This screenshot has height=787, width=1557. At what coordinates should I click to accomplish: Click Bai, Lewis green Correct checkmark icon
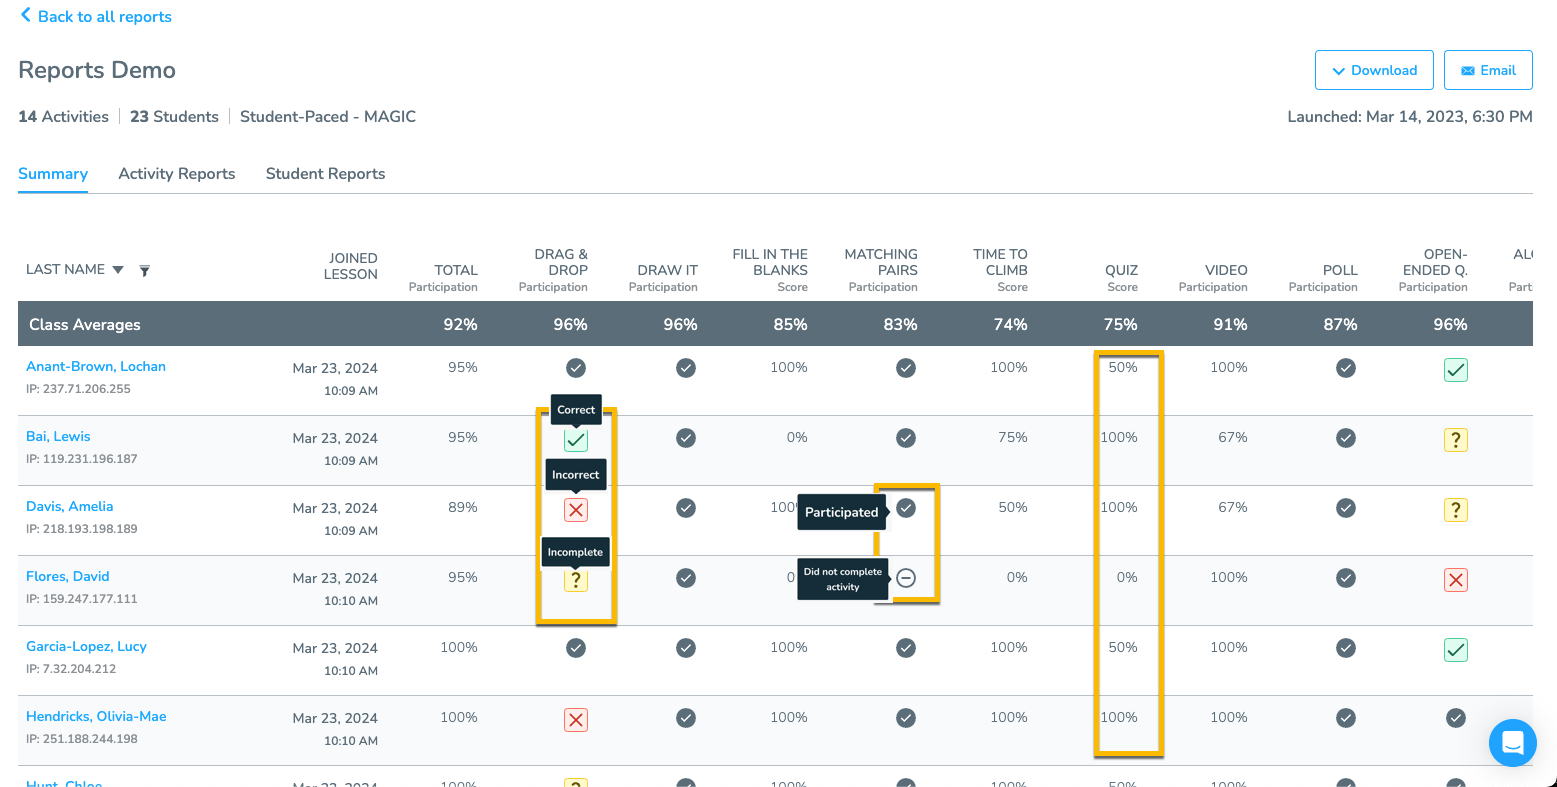(x=576, y=440)
